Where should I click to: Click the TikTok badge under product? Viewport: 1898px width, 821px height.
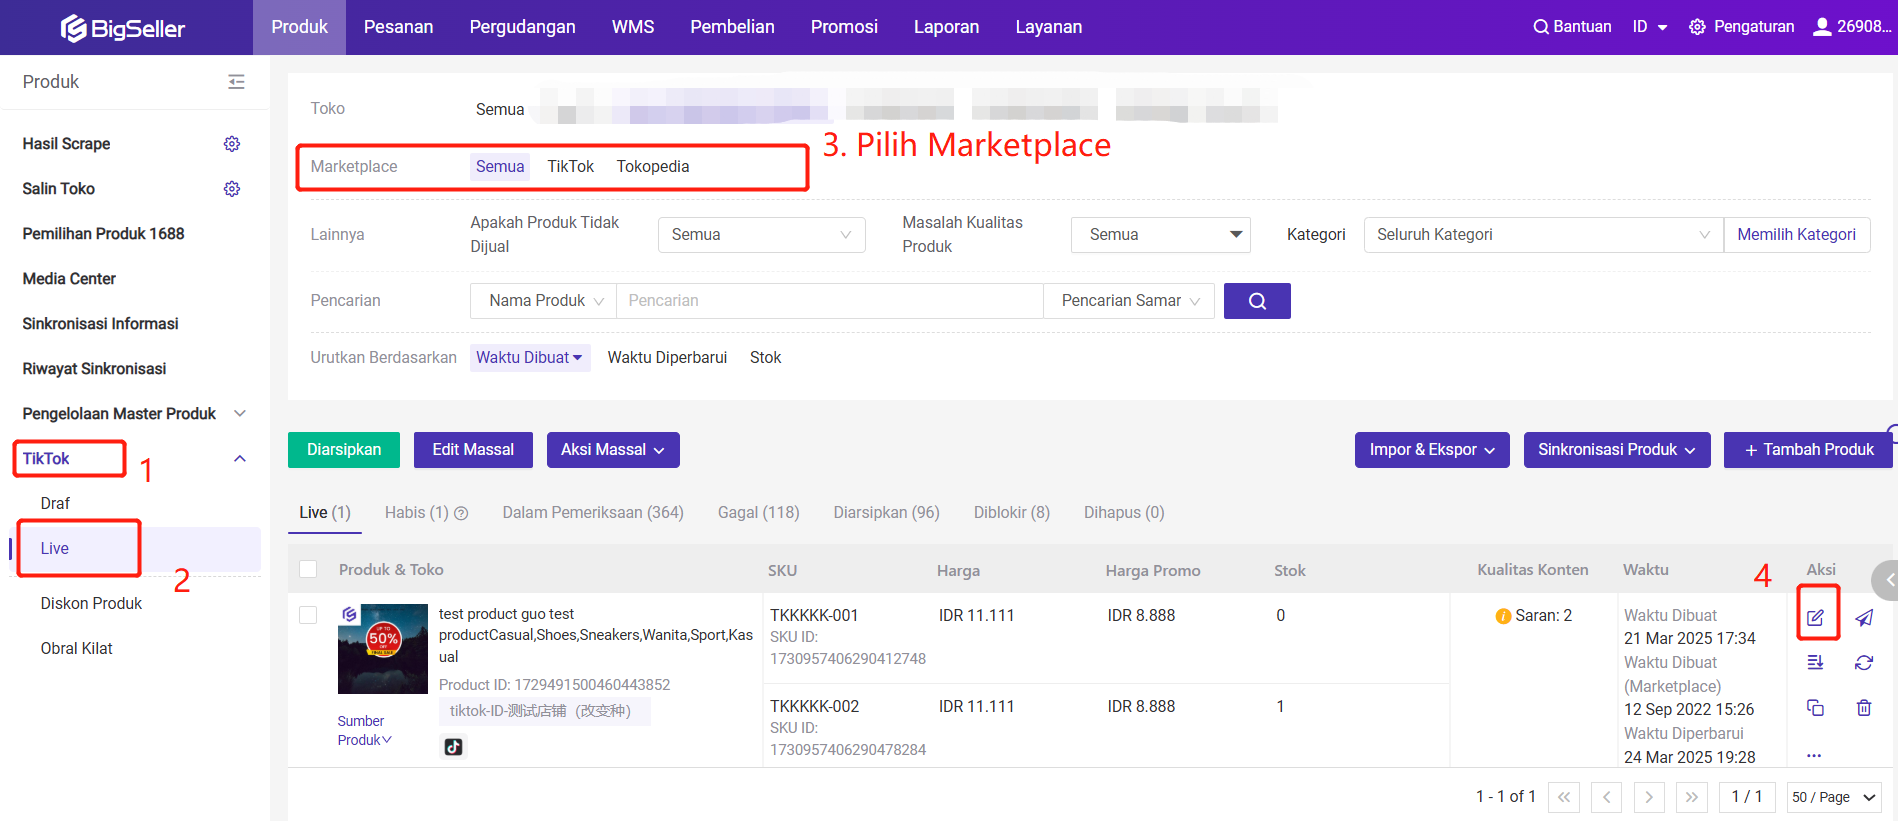pos(453,746)
